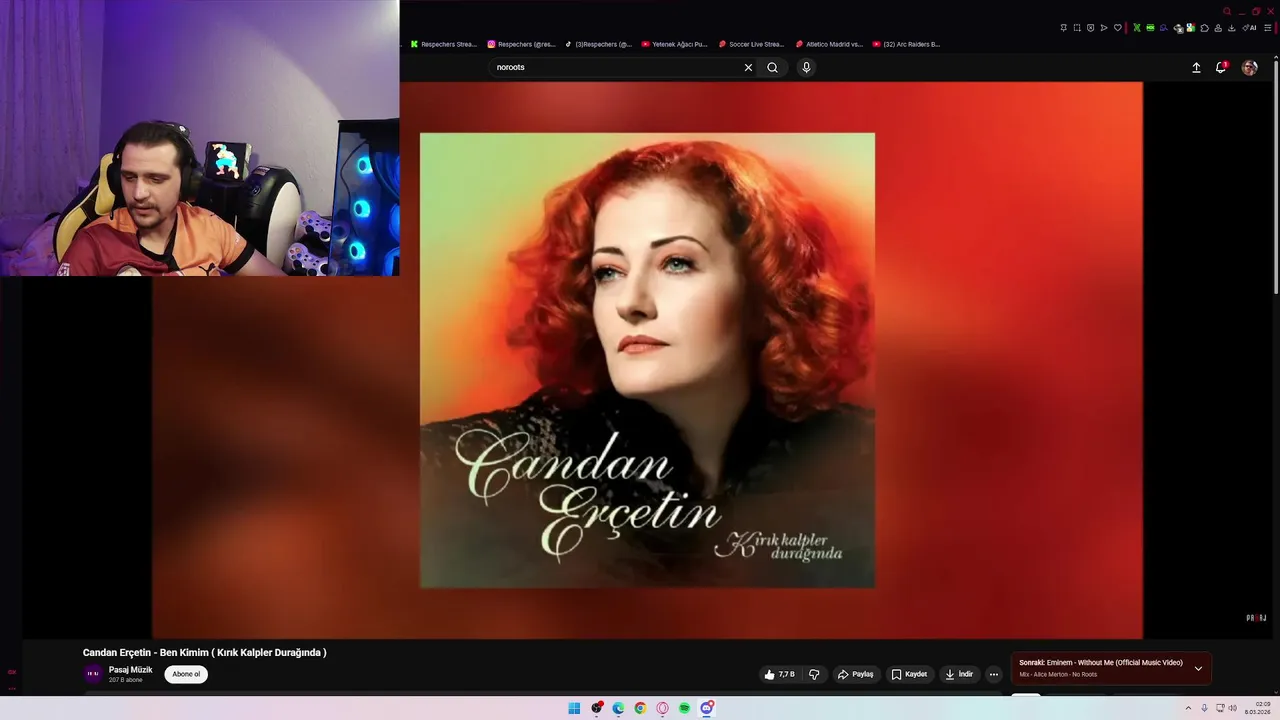Switch to the Yetenek Ağacı YouTube tab
Screen dimensions: 1280x720
coord(675,44)
